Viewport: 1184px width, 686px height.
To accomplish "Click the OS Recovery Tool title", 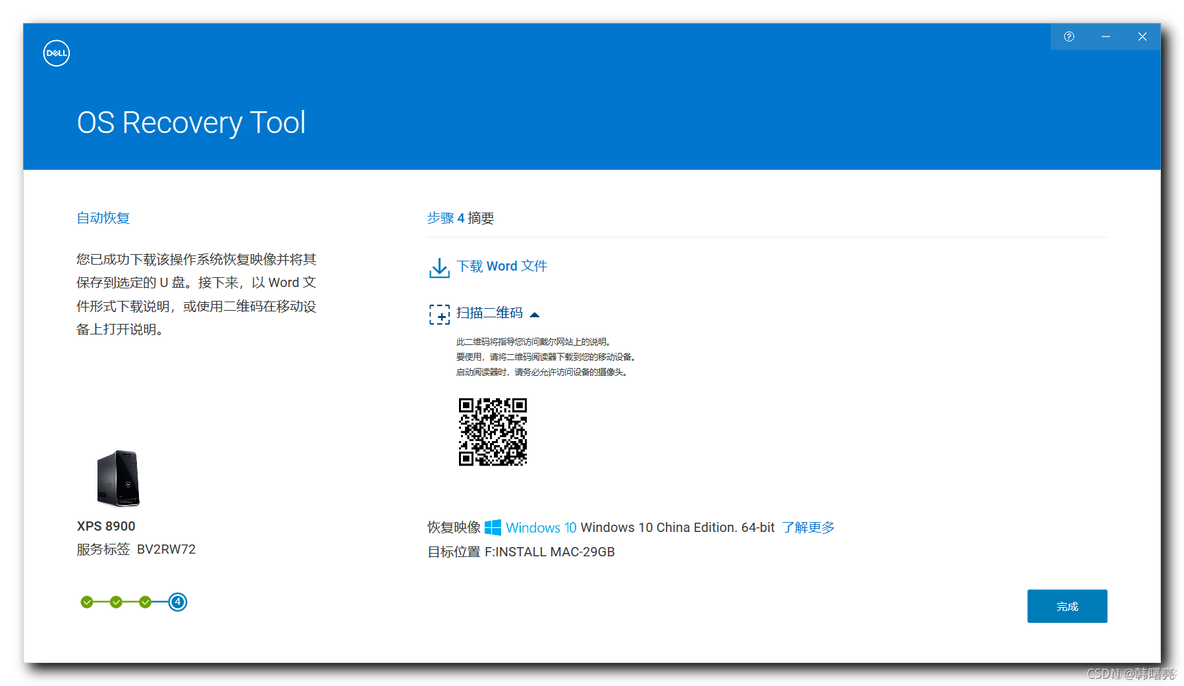I will 191,122.
